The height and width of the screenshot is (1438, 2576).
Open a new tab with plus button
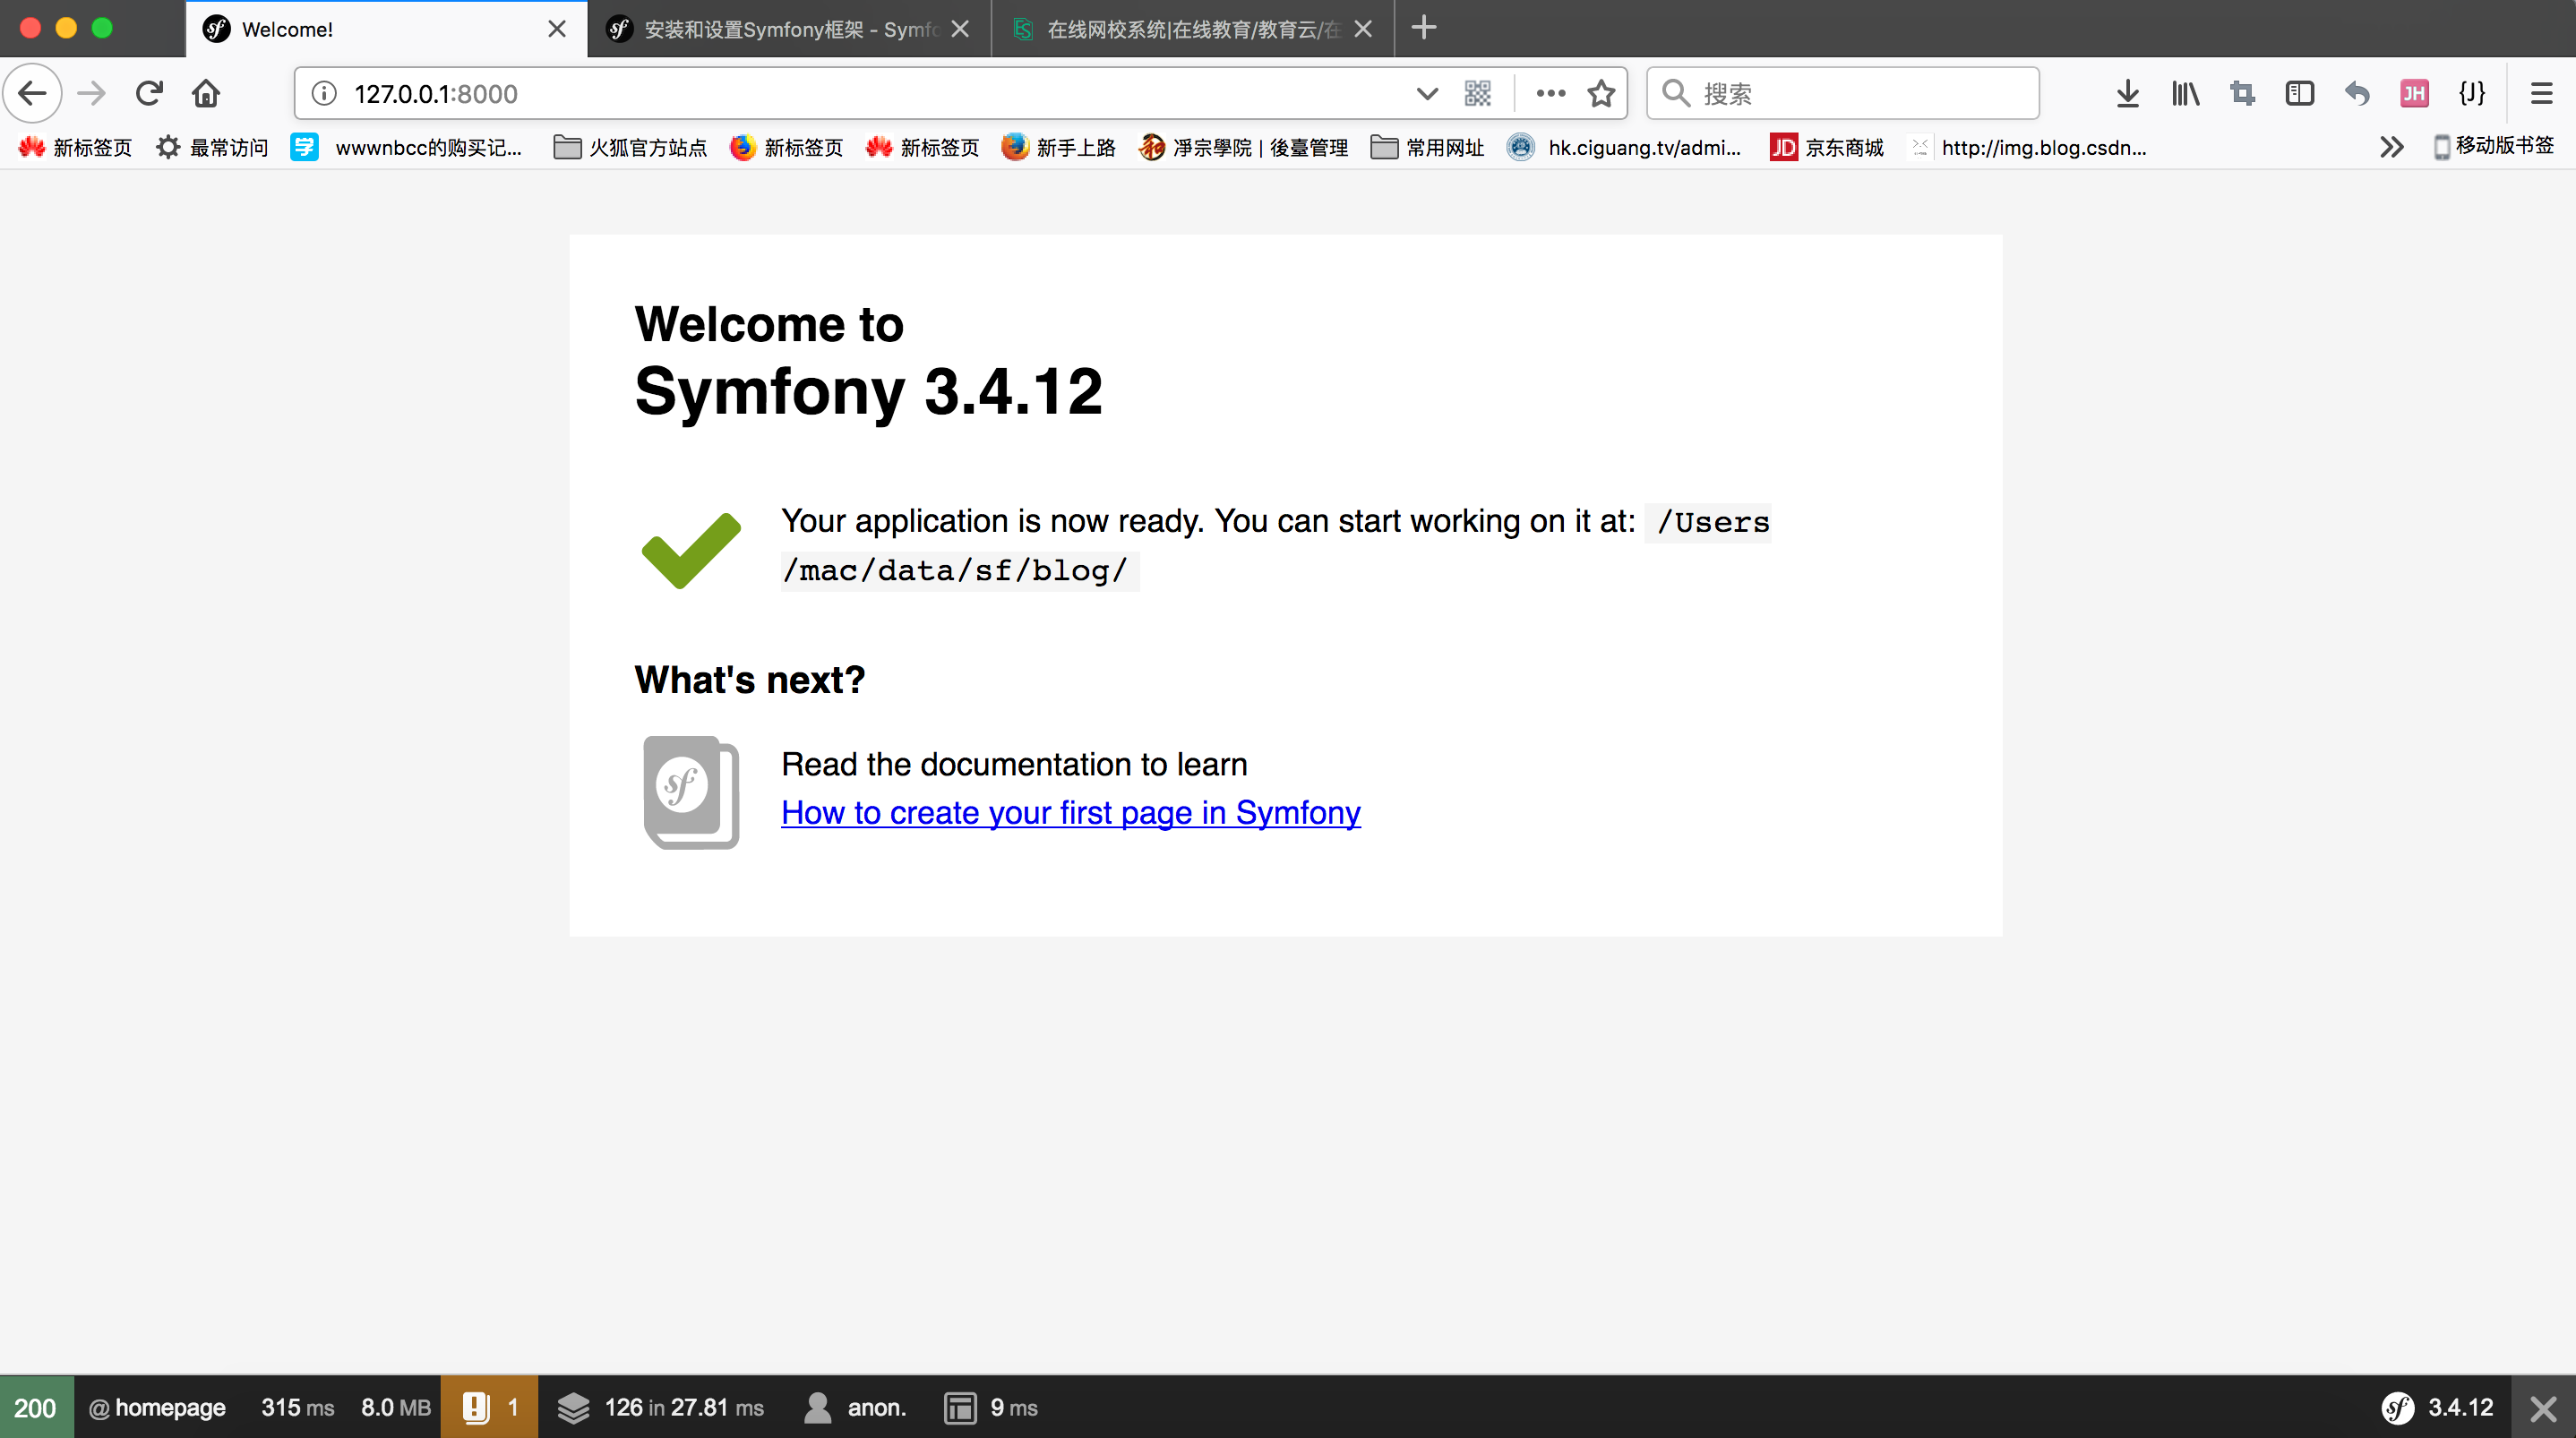click(1424, 28)
